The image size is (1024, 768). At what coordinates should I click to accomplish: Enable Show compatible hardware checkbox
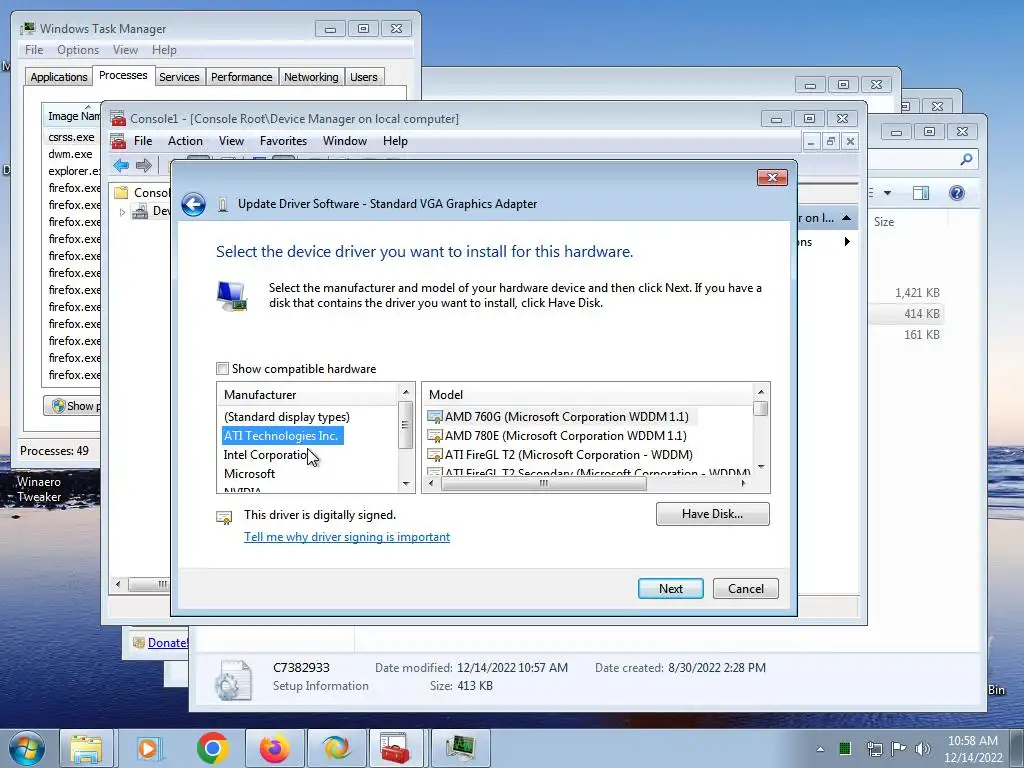[223, 369]
